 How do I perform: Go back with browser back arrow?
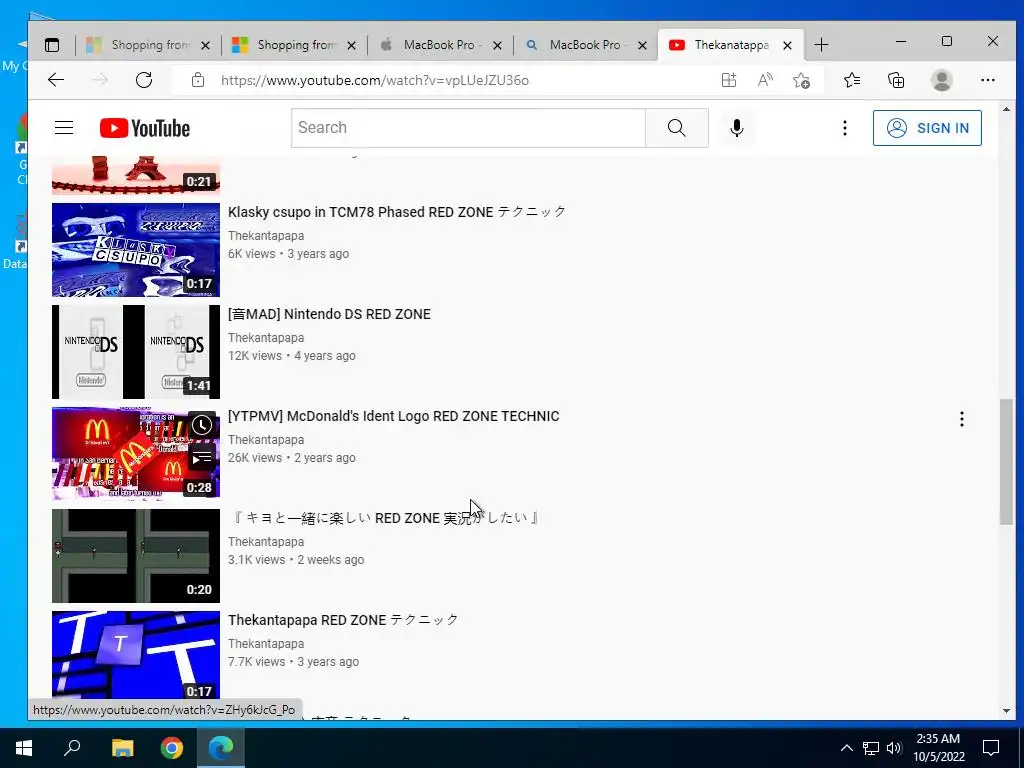click(56, 80)
